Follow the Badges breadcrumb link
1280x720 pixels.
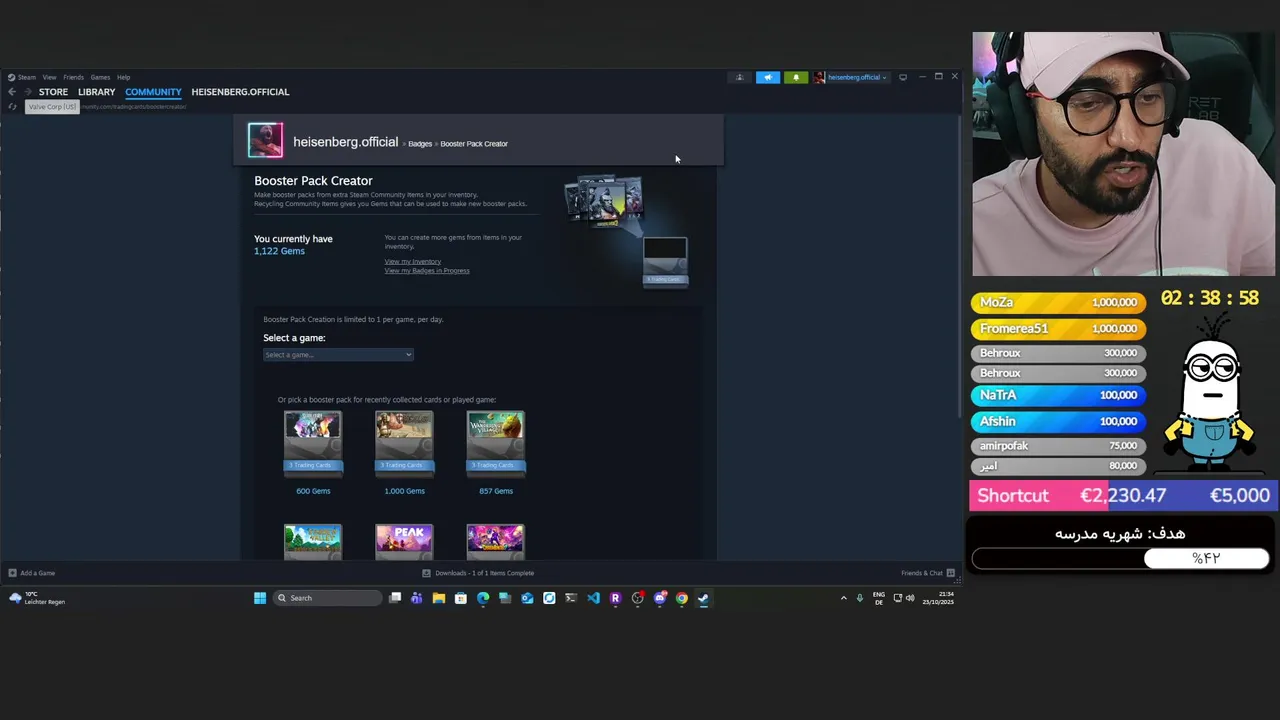[420, 144]
